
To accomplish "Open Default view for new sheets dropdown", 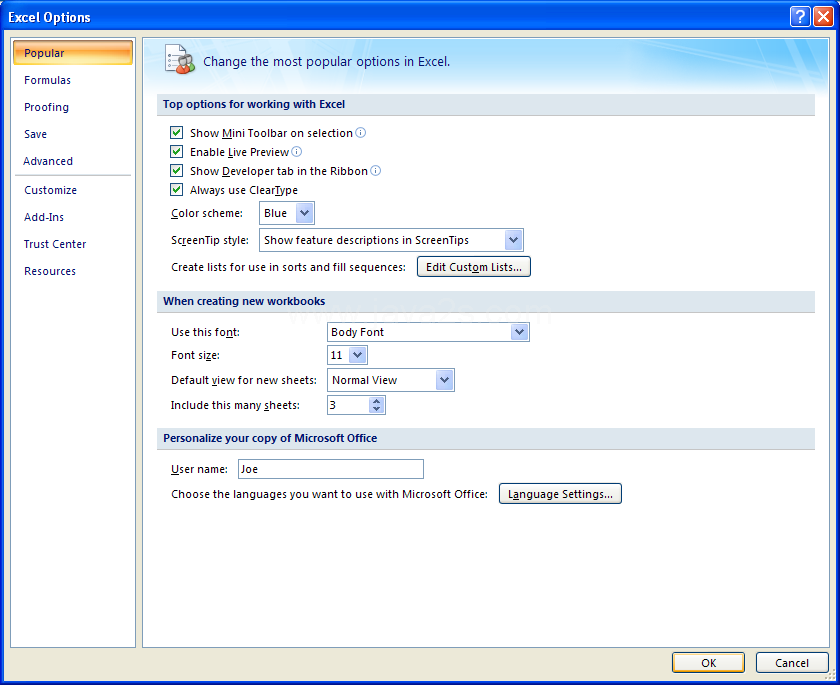I will coord(444,380).
